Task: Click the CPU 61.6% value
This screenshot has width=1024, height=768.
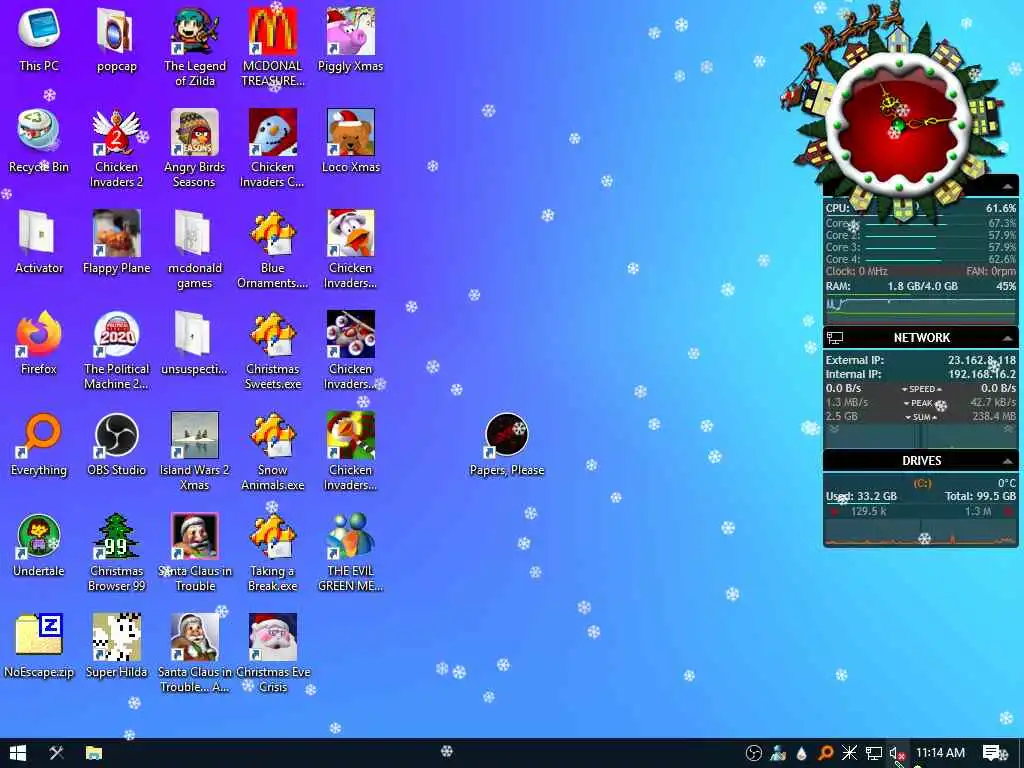Action: [1000, 208]
